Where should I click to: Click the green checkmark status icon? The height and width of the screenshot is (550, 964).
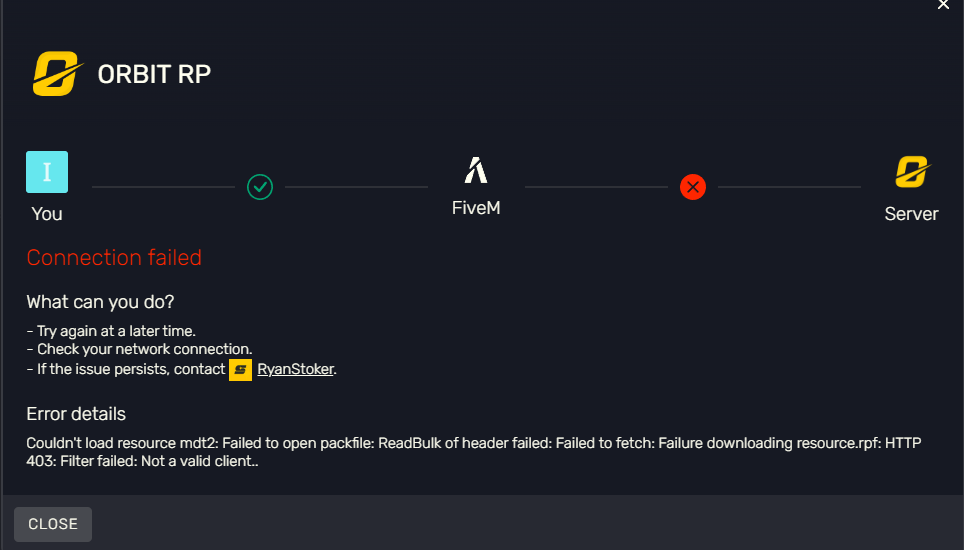(x=260, y=187)
